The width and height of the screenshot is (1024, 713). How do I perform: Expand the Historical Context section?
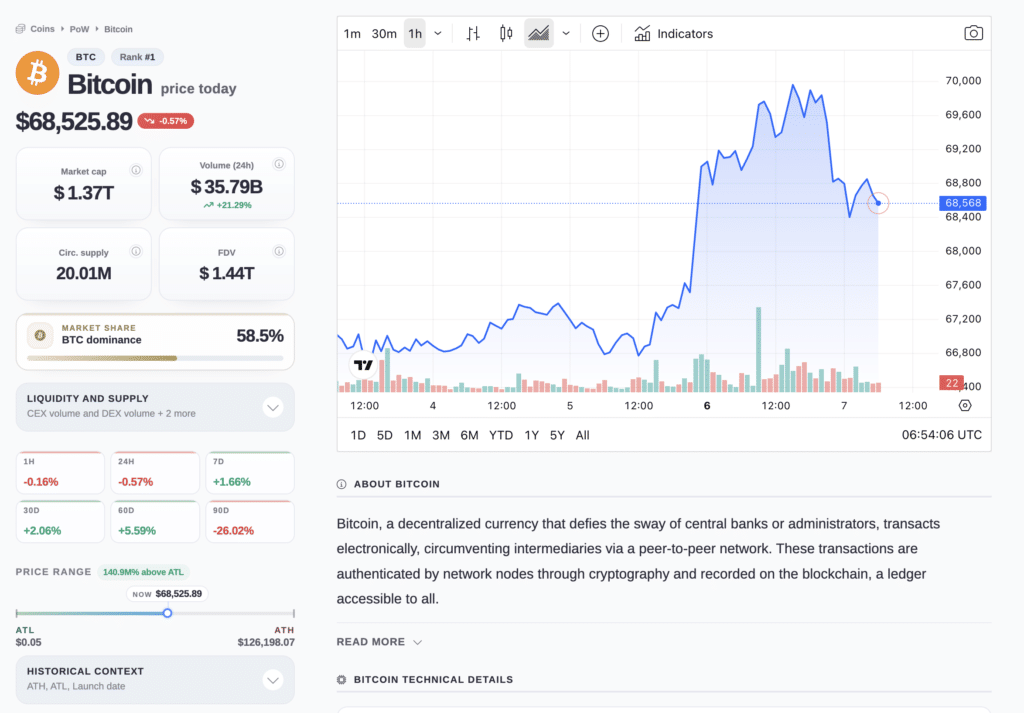coord(273,680)
